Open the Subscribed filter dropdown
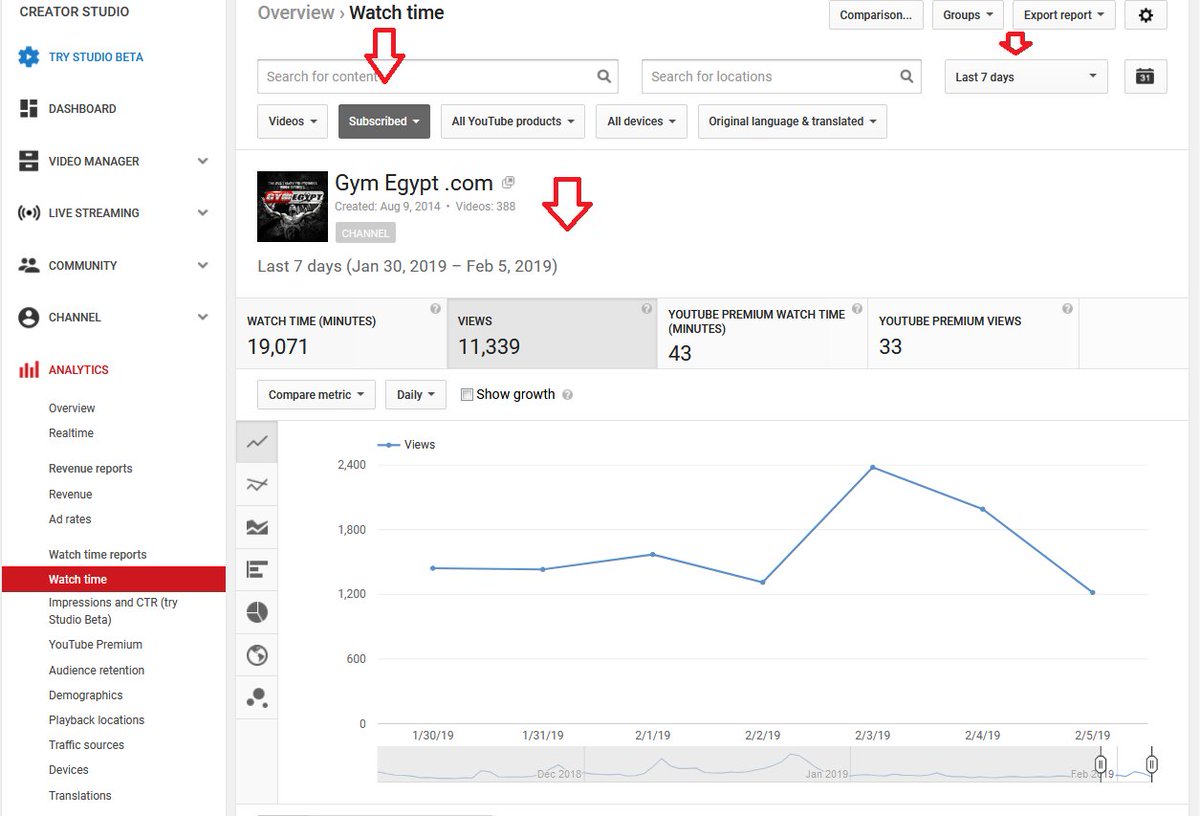The height and width of the screenshot is (816, 1200). (x=384, y=121)
